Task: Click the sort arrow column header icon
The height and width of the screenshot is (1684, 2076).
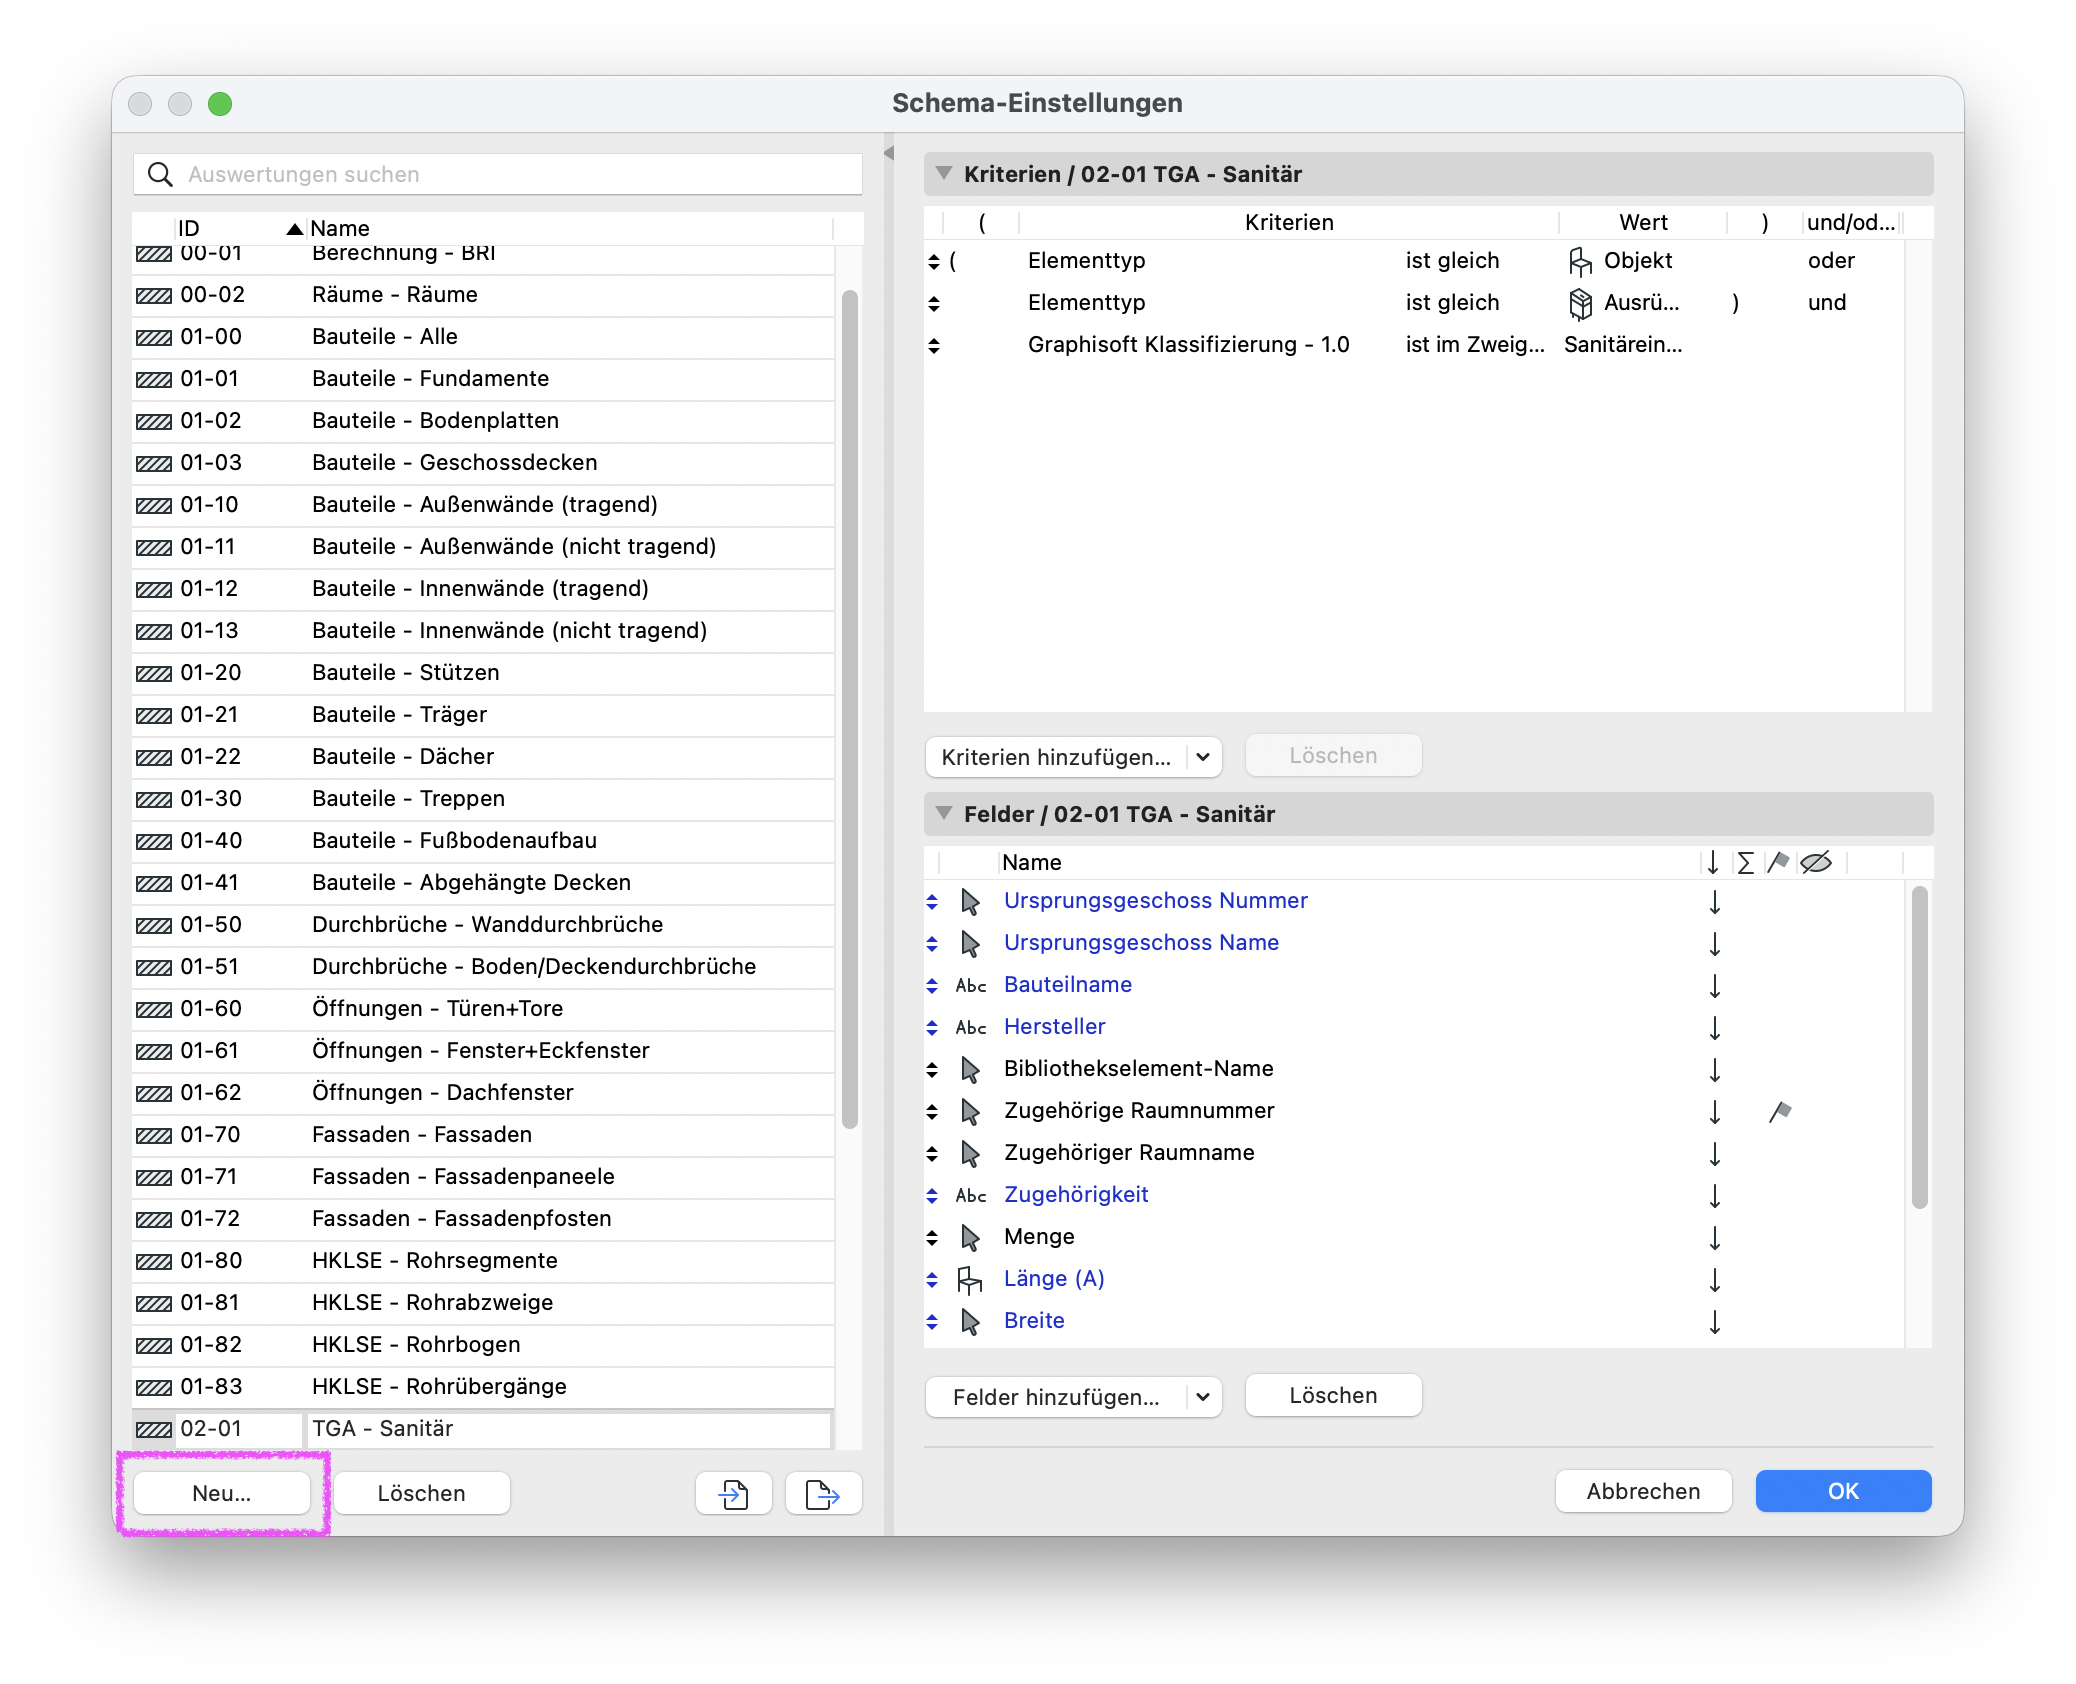Action: point(1713,862)
